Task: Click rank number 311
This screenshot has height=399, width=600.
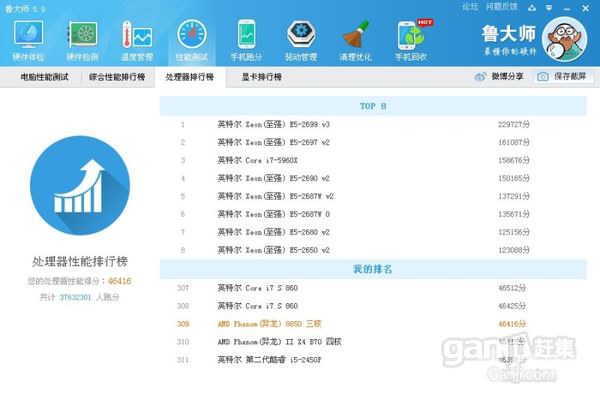Action: 183,360
